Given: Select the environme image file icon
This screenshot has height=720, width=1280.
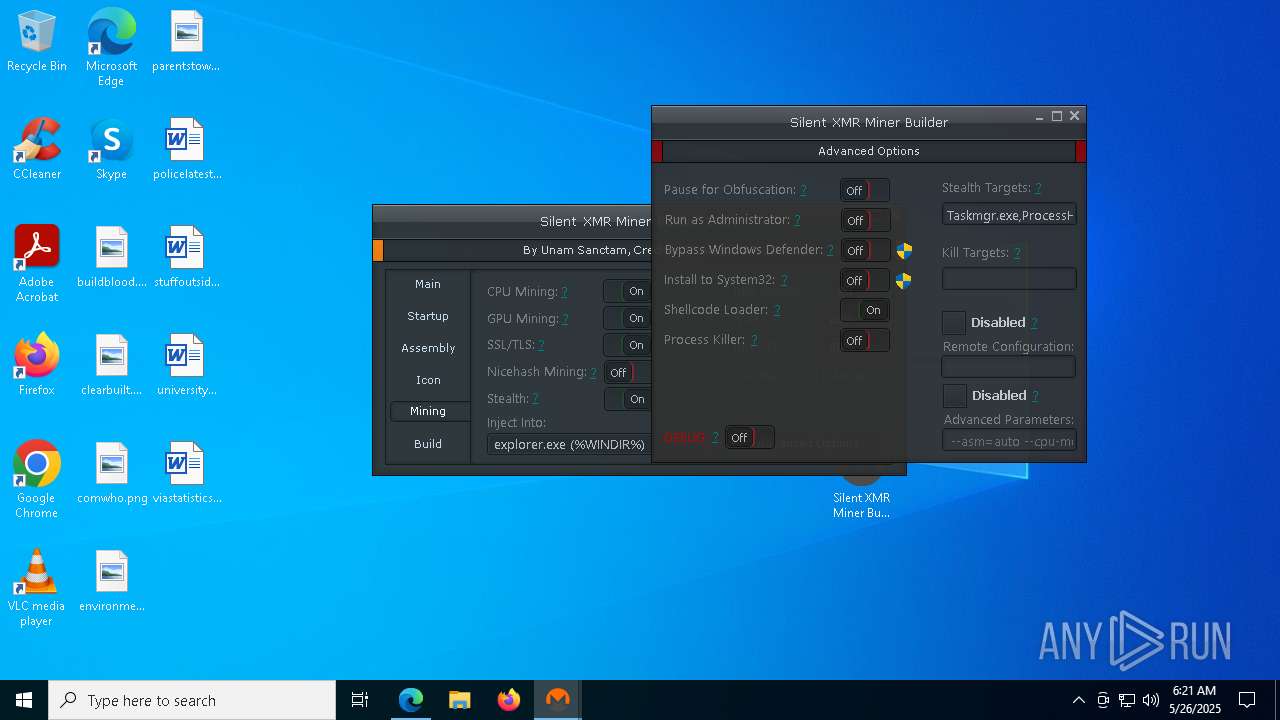Looking at the screenshot, I should (x=111, y=581).
